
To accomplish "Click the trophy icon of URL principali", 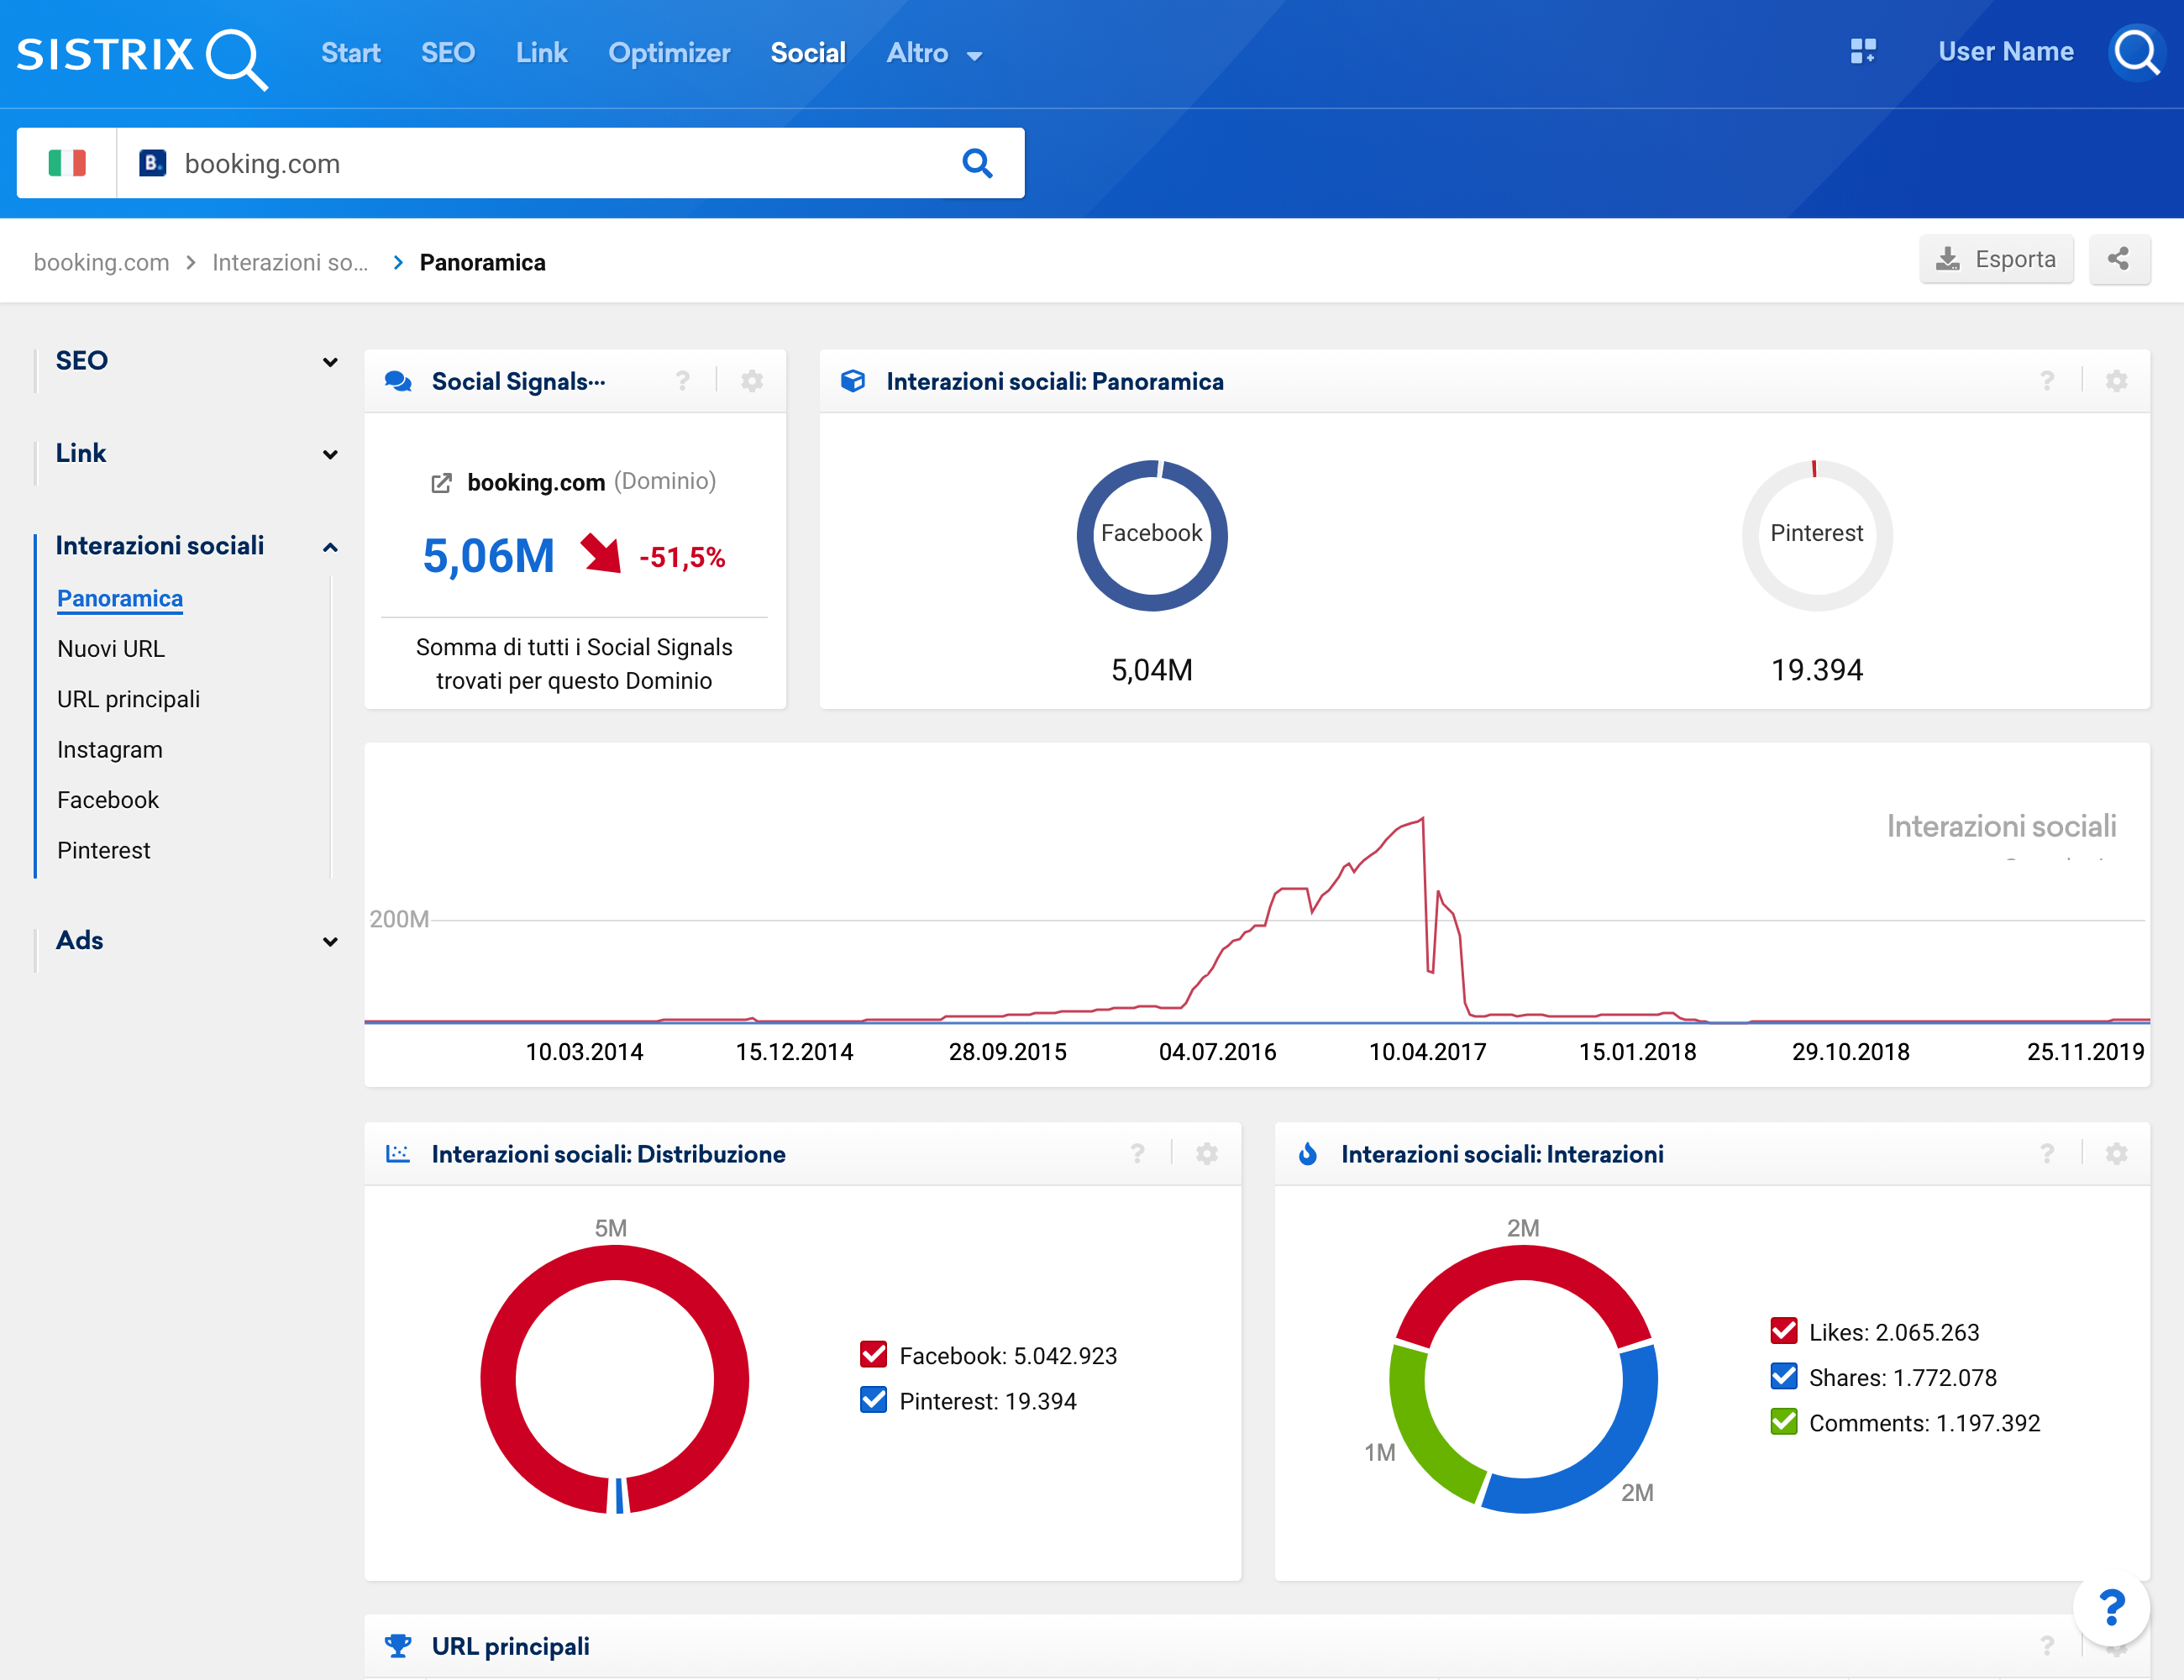I will click(x=398, y=1646).
